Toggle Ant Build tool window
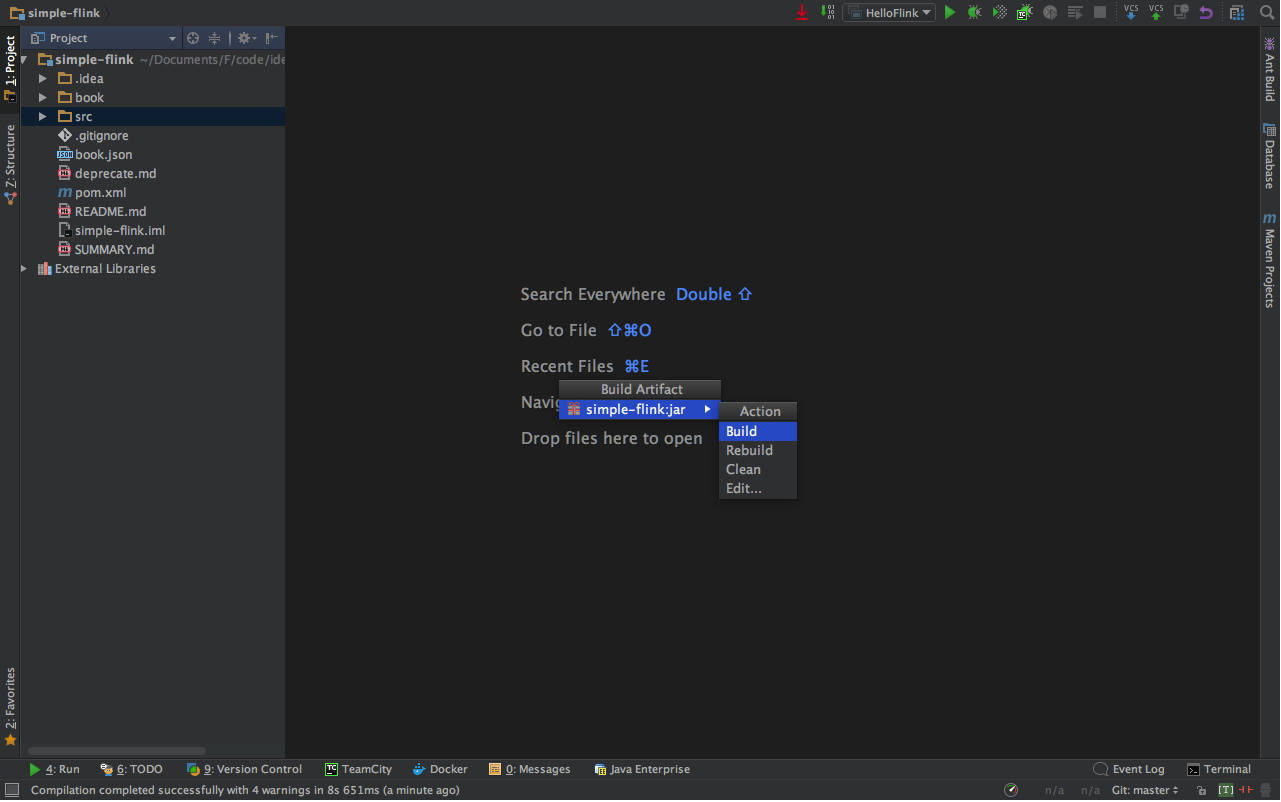The width and height of the screenshot is (1281, 802). coord(1270,69)
